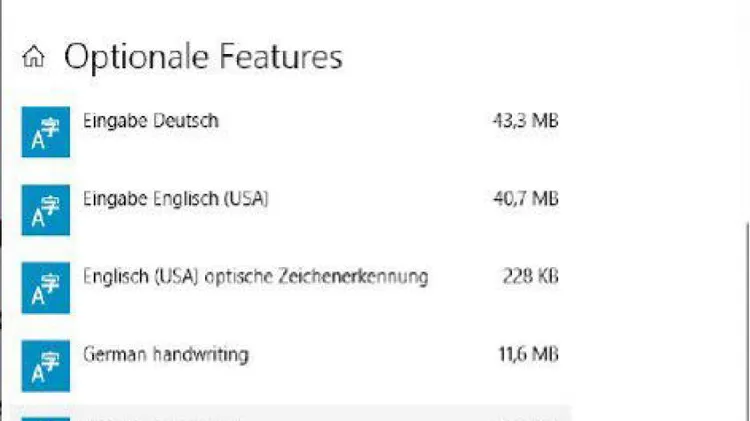Click the 43,3 MB size value

point(526,121)
